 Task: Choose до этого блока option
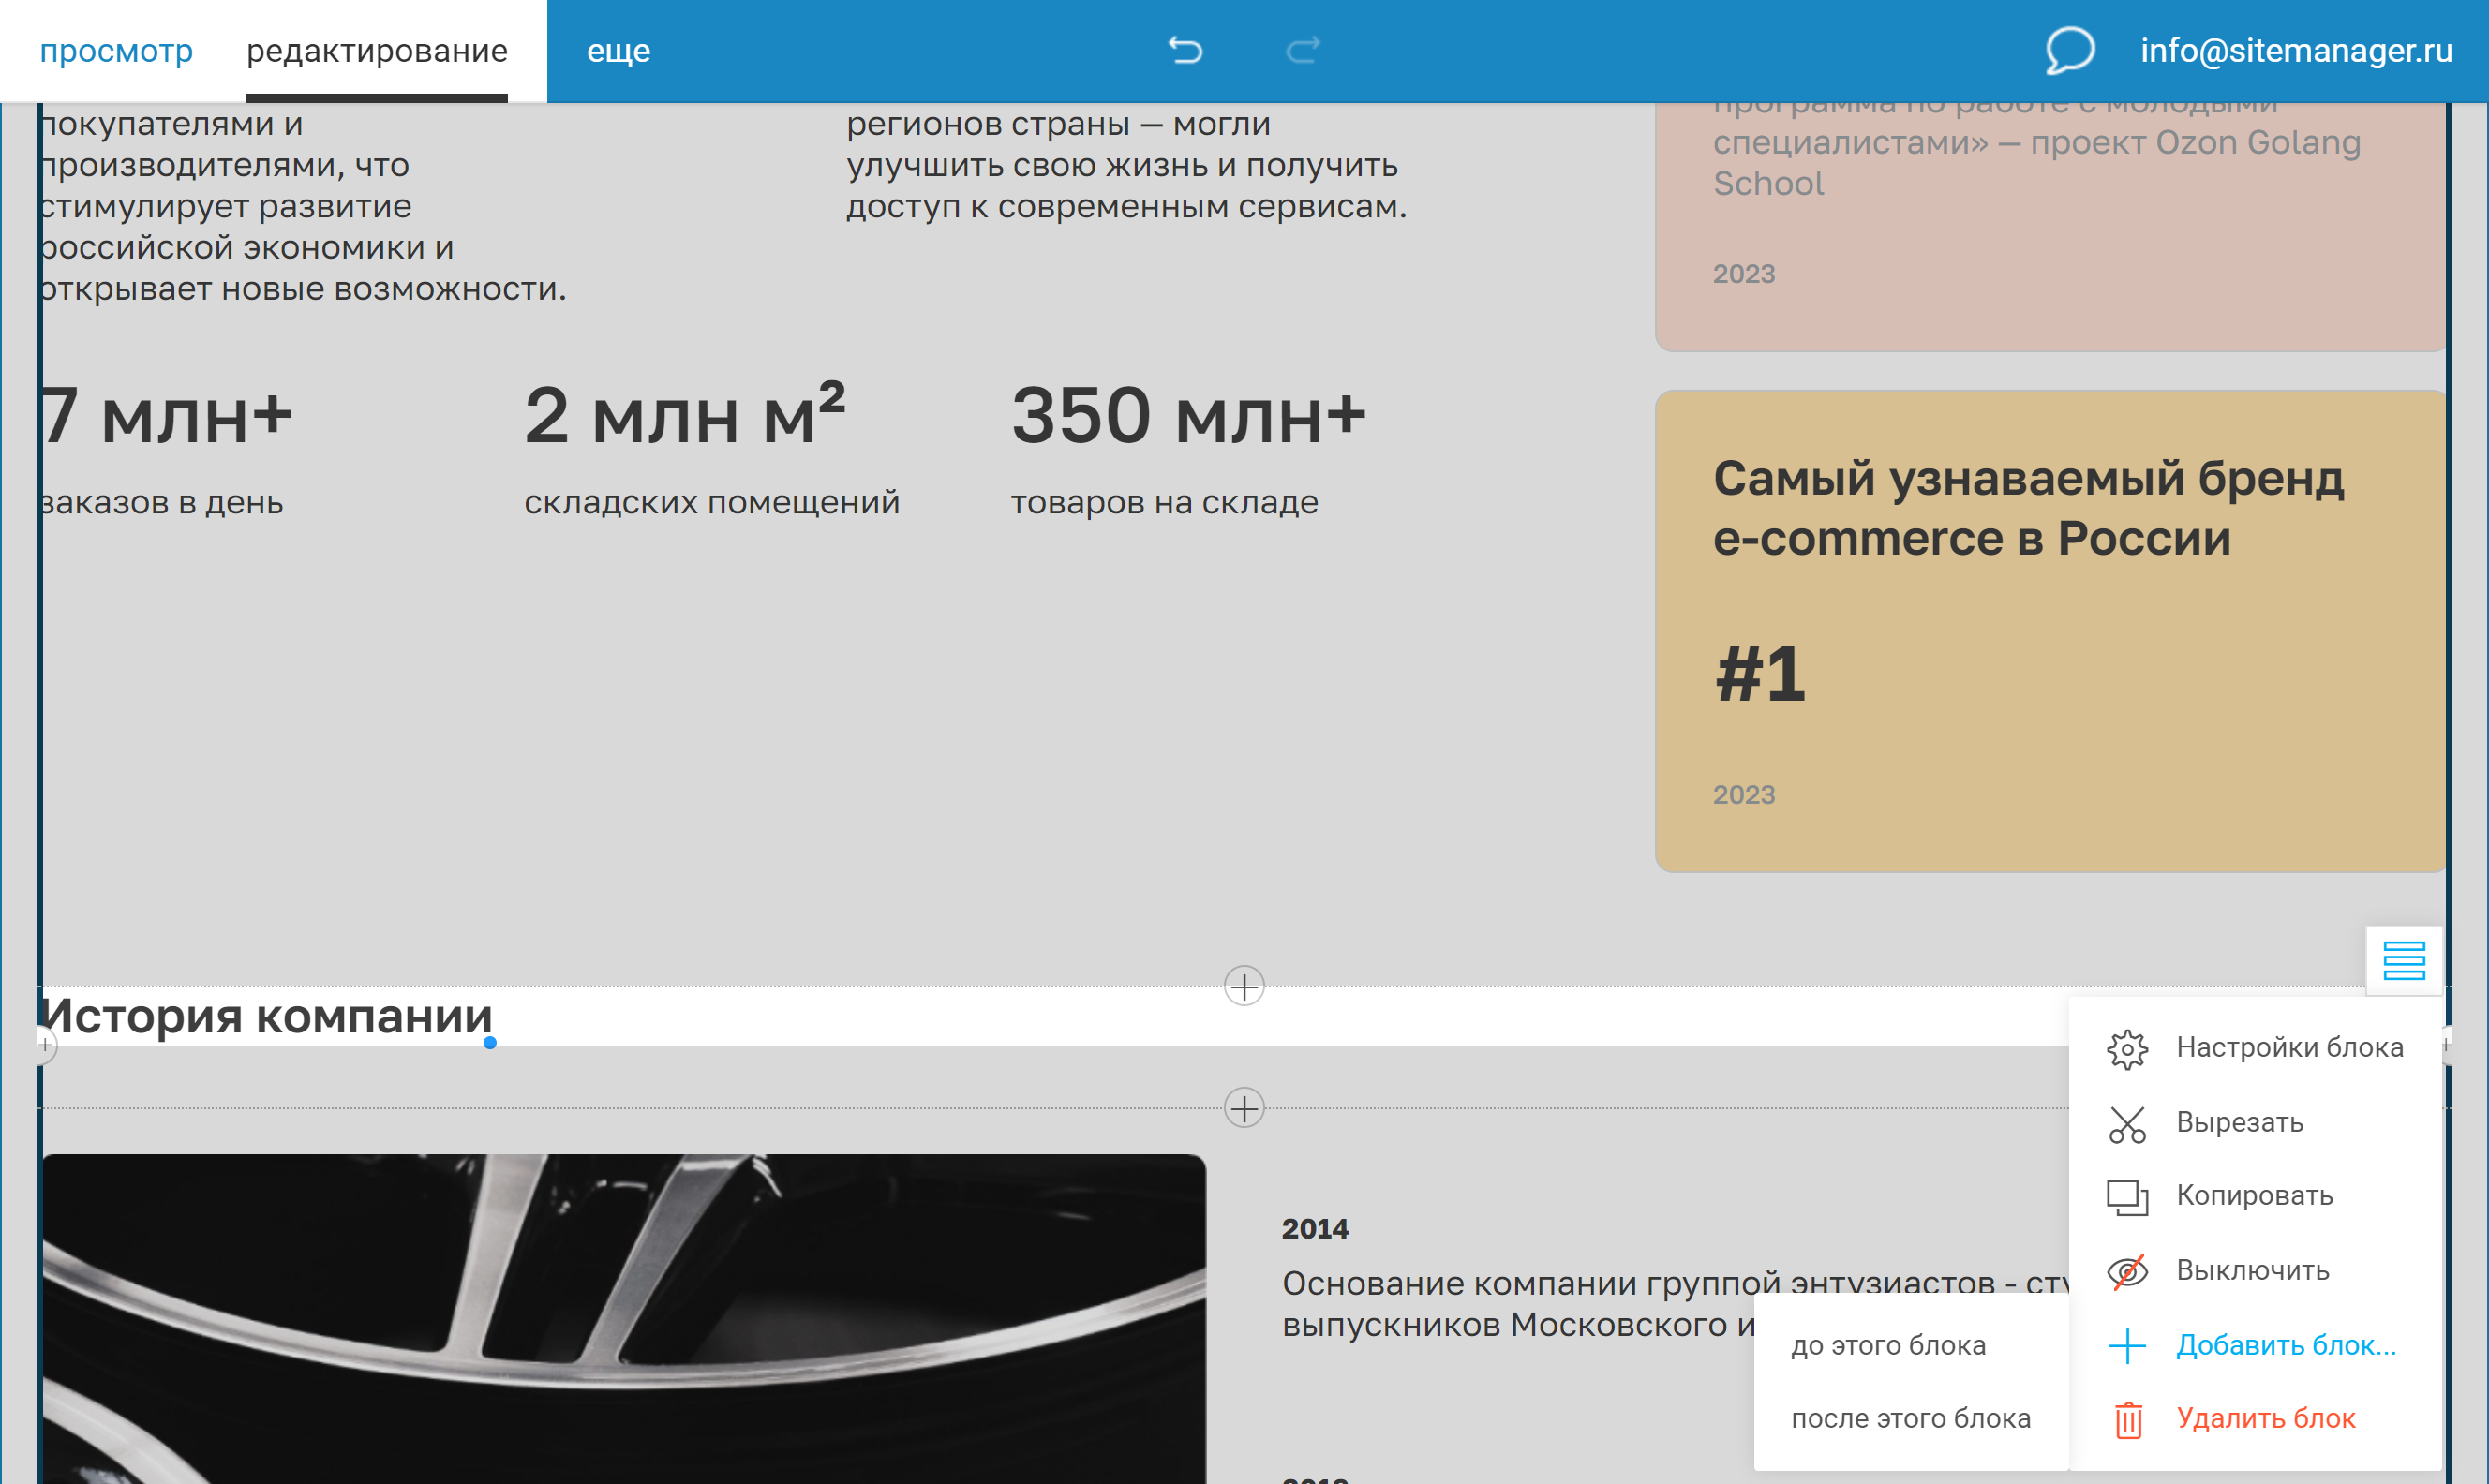point(1887,1346)
